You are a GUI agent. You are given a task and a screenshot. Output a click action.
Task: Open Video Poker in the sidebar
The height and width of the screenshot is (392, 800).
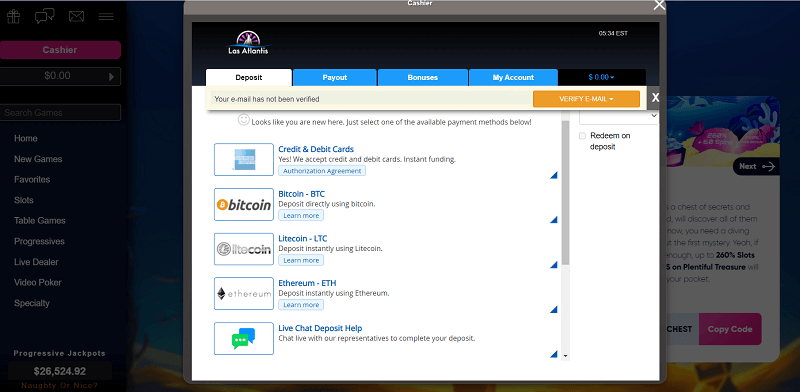coord(38,282)
